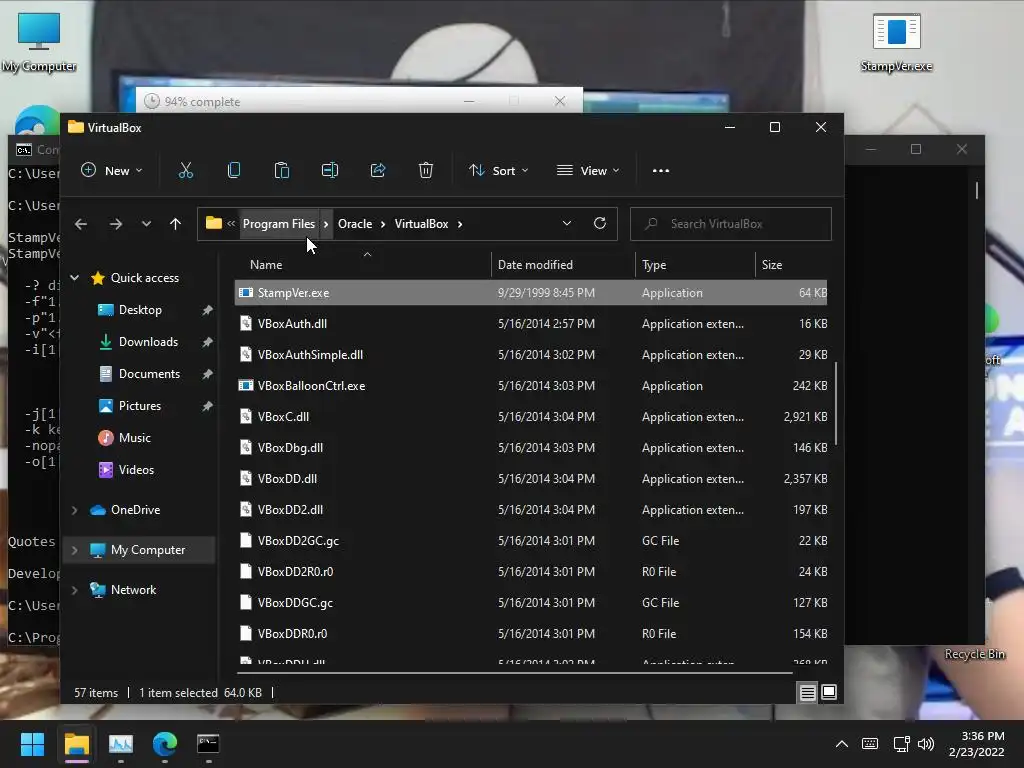Collapse the Quick access tree node

[x=74, y=278]
